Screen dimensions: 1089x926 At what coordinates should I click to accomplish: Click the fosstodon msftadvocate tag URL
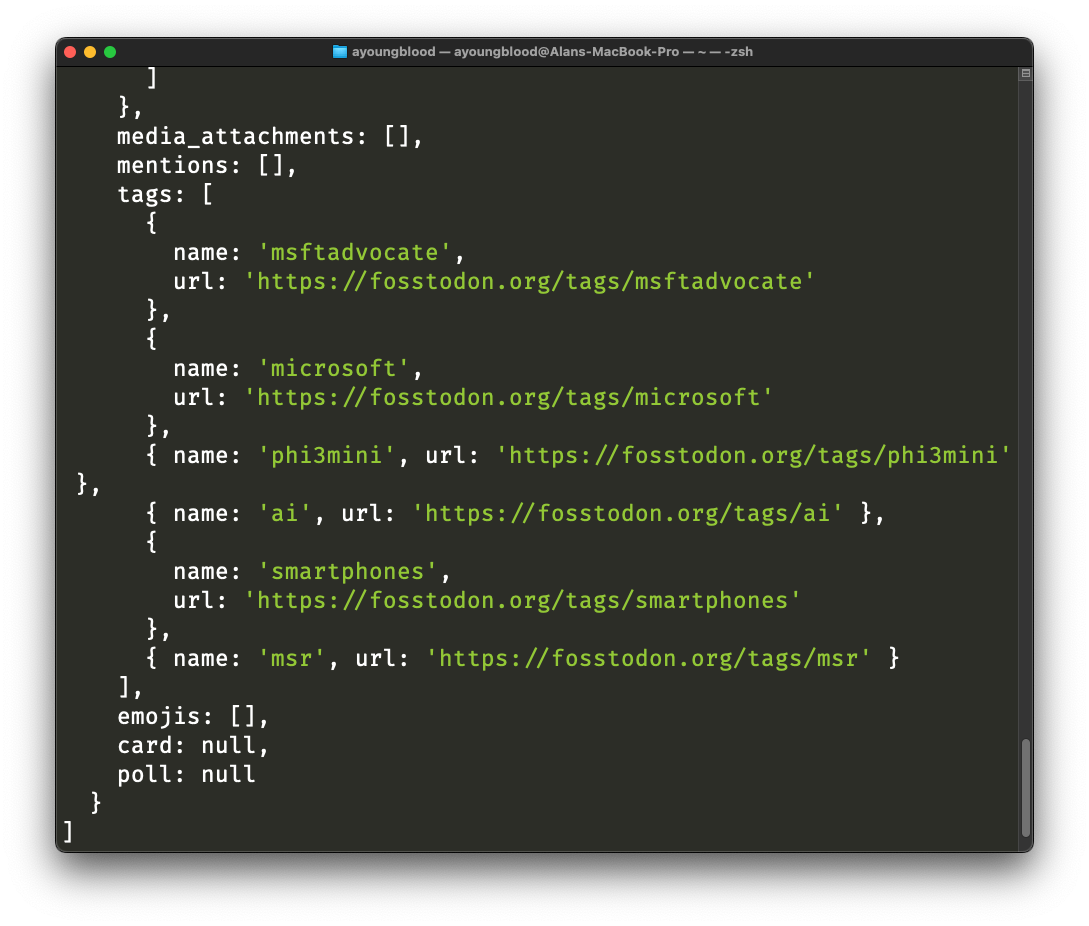coord(530,282)
